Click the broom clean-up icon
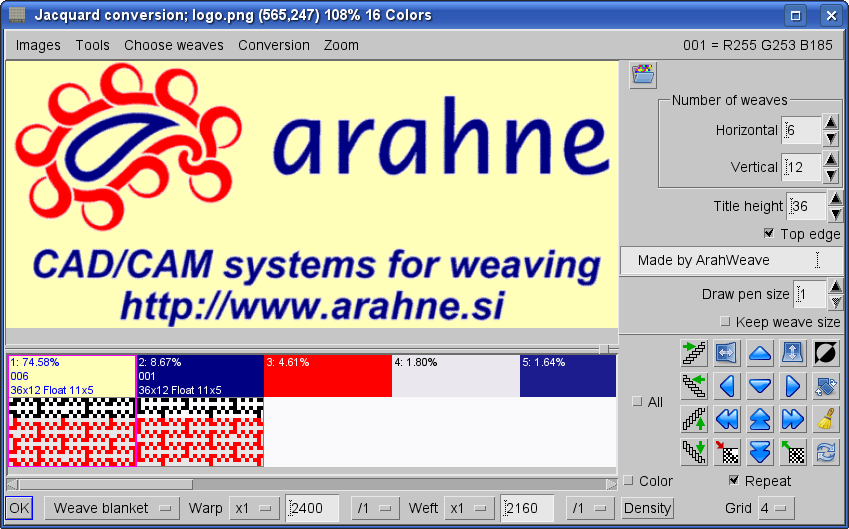The image size is (849, 529). 825,418
